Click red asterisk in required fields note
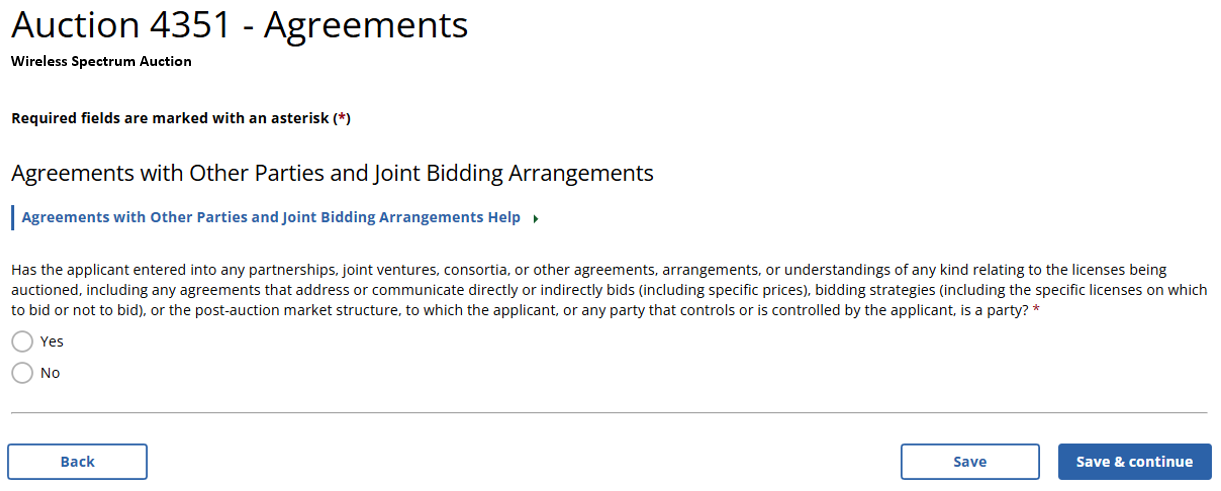This screenshot has height=491, width=1221. pyautogui.click(x=342, y=119)
